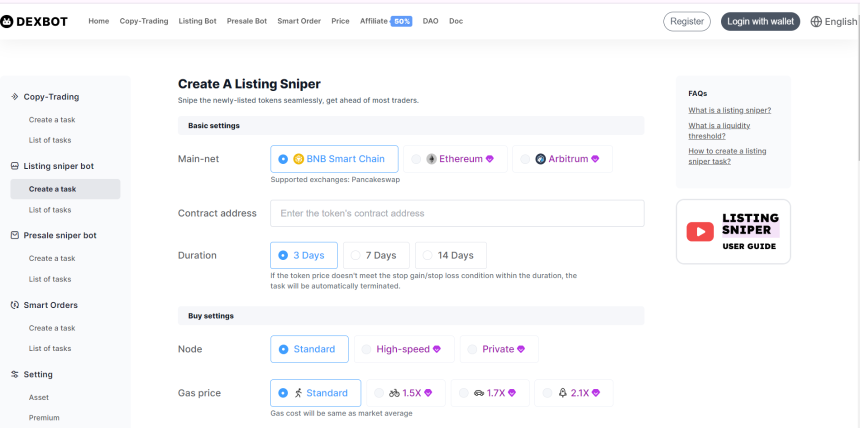860x428 pixels.
Task: Open Asset under Setting
Action: coord(39,397)
